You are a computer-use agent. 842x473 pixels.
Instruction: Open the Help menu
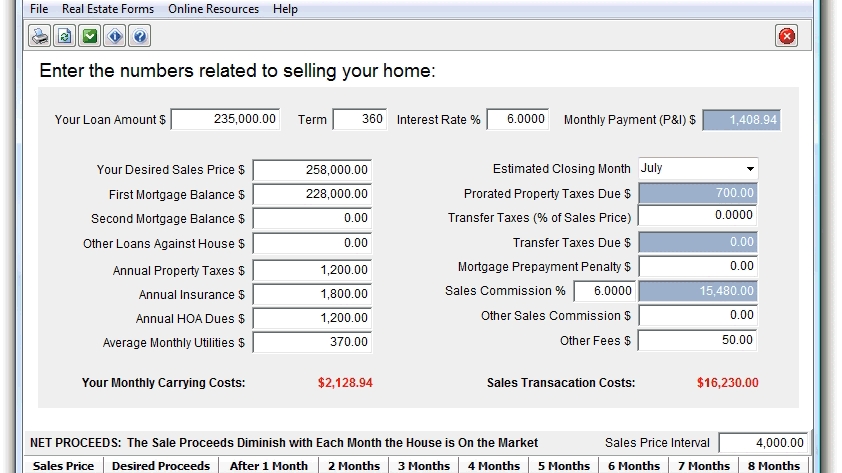(x=285, y=9)
